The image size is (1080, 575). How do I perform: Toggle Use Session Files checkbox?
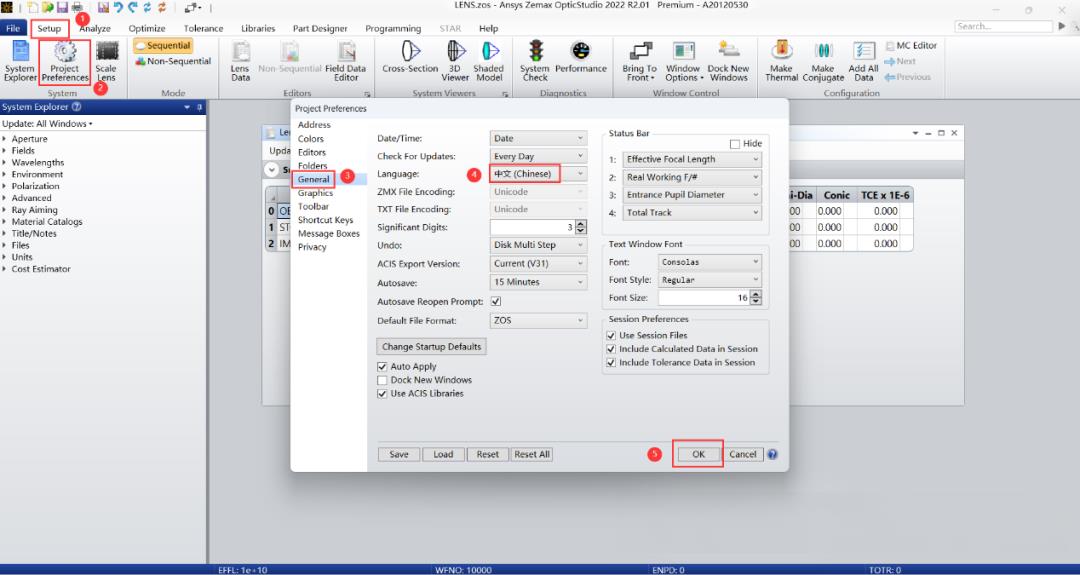click(611, 335)
